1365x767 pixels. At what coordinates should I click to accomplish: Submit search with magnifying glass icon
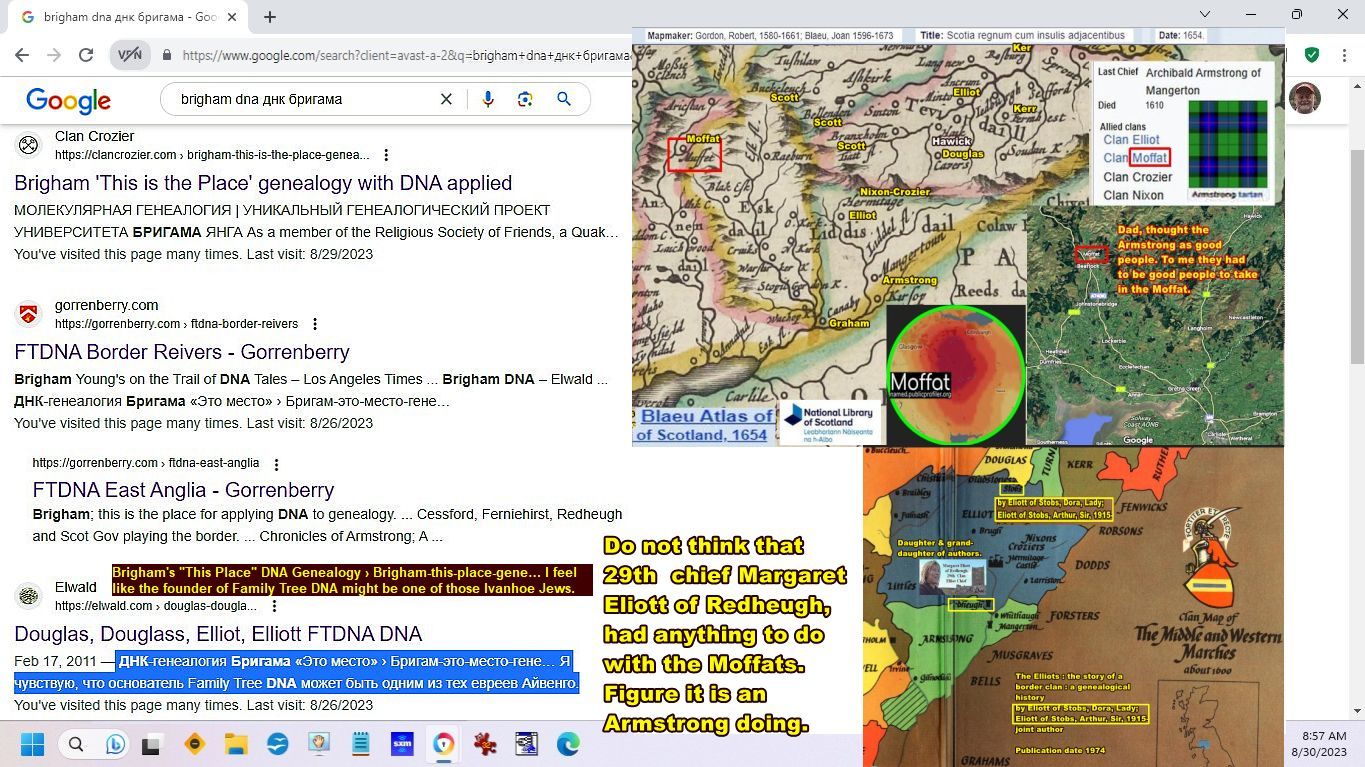tap(564, 99)
